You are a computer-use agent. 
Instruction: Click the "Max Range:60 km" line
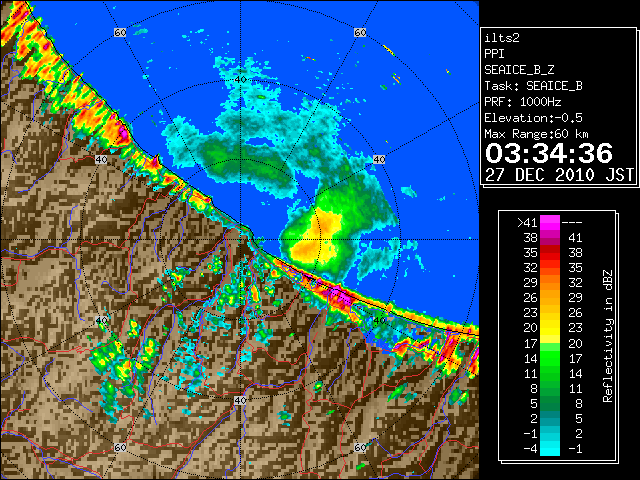(x=536, y=134)
